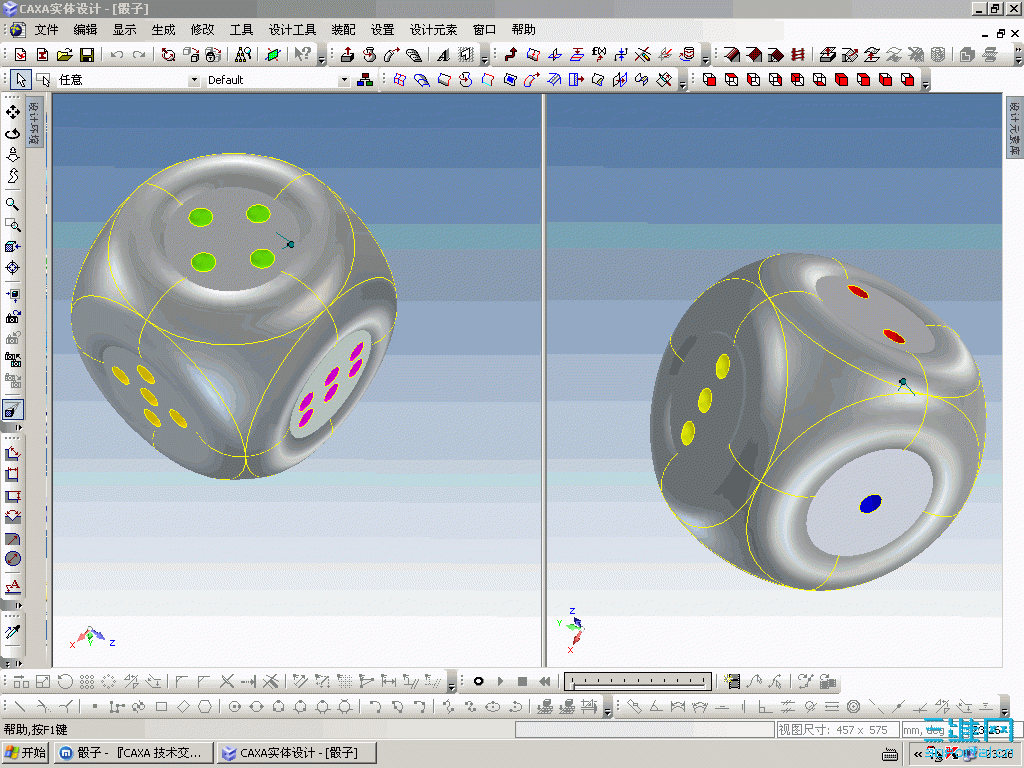This screenshot has width=1024, height=768.
Task: Select the zoom magnifier tool
Action: click(12, 204)
